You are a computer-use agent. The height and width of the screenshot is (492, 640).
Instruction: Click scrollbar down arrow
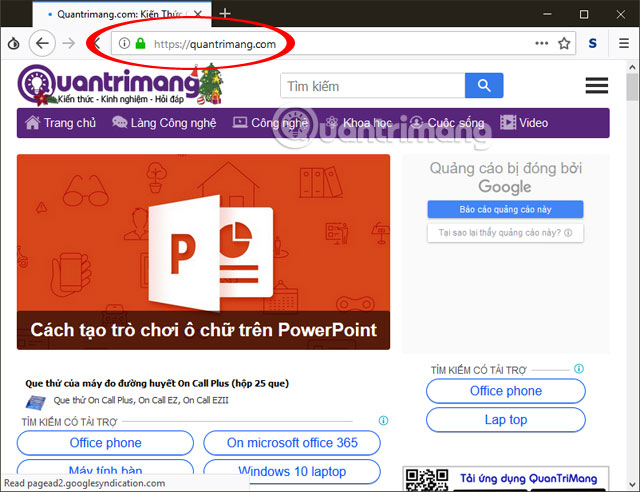(x=632, y=485)
